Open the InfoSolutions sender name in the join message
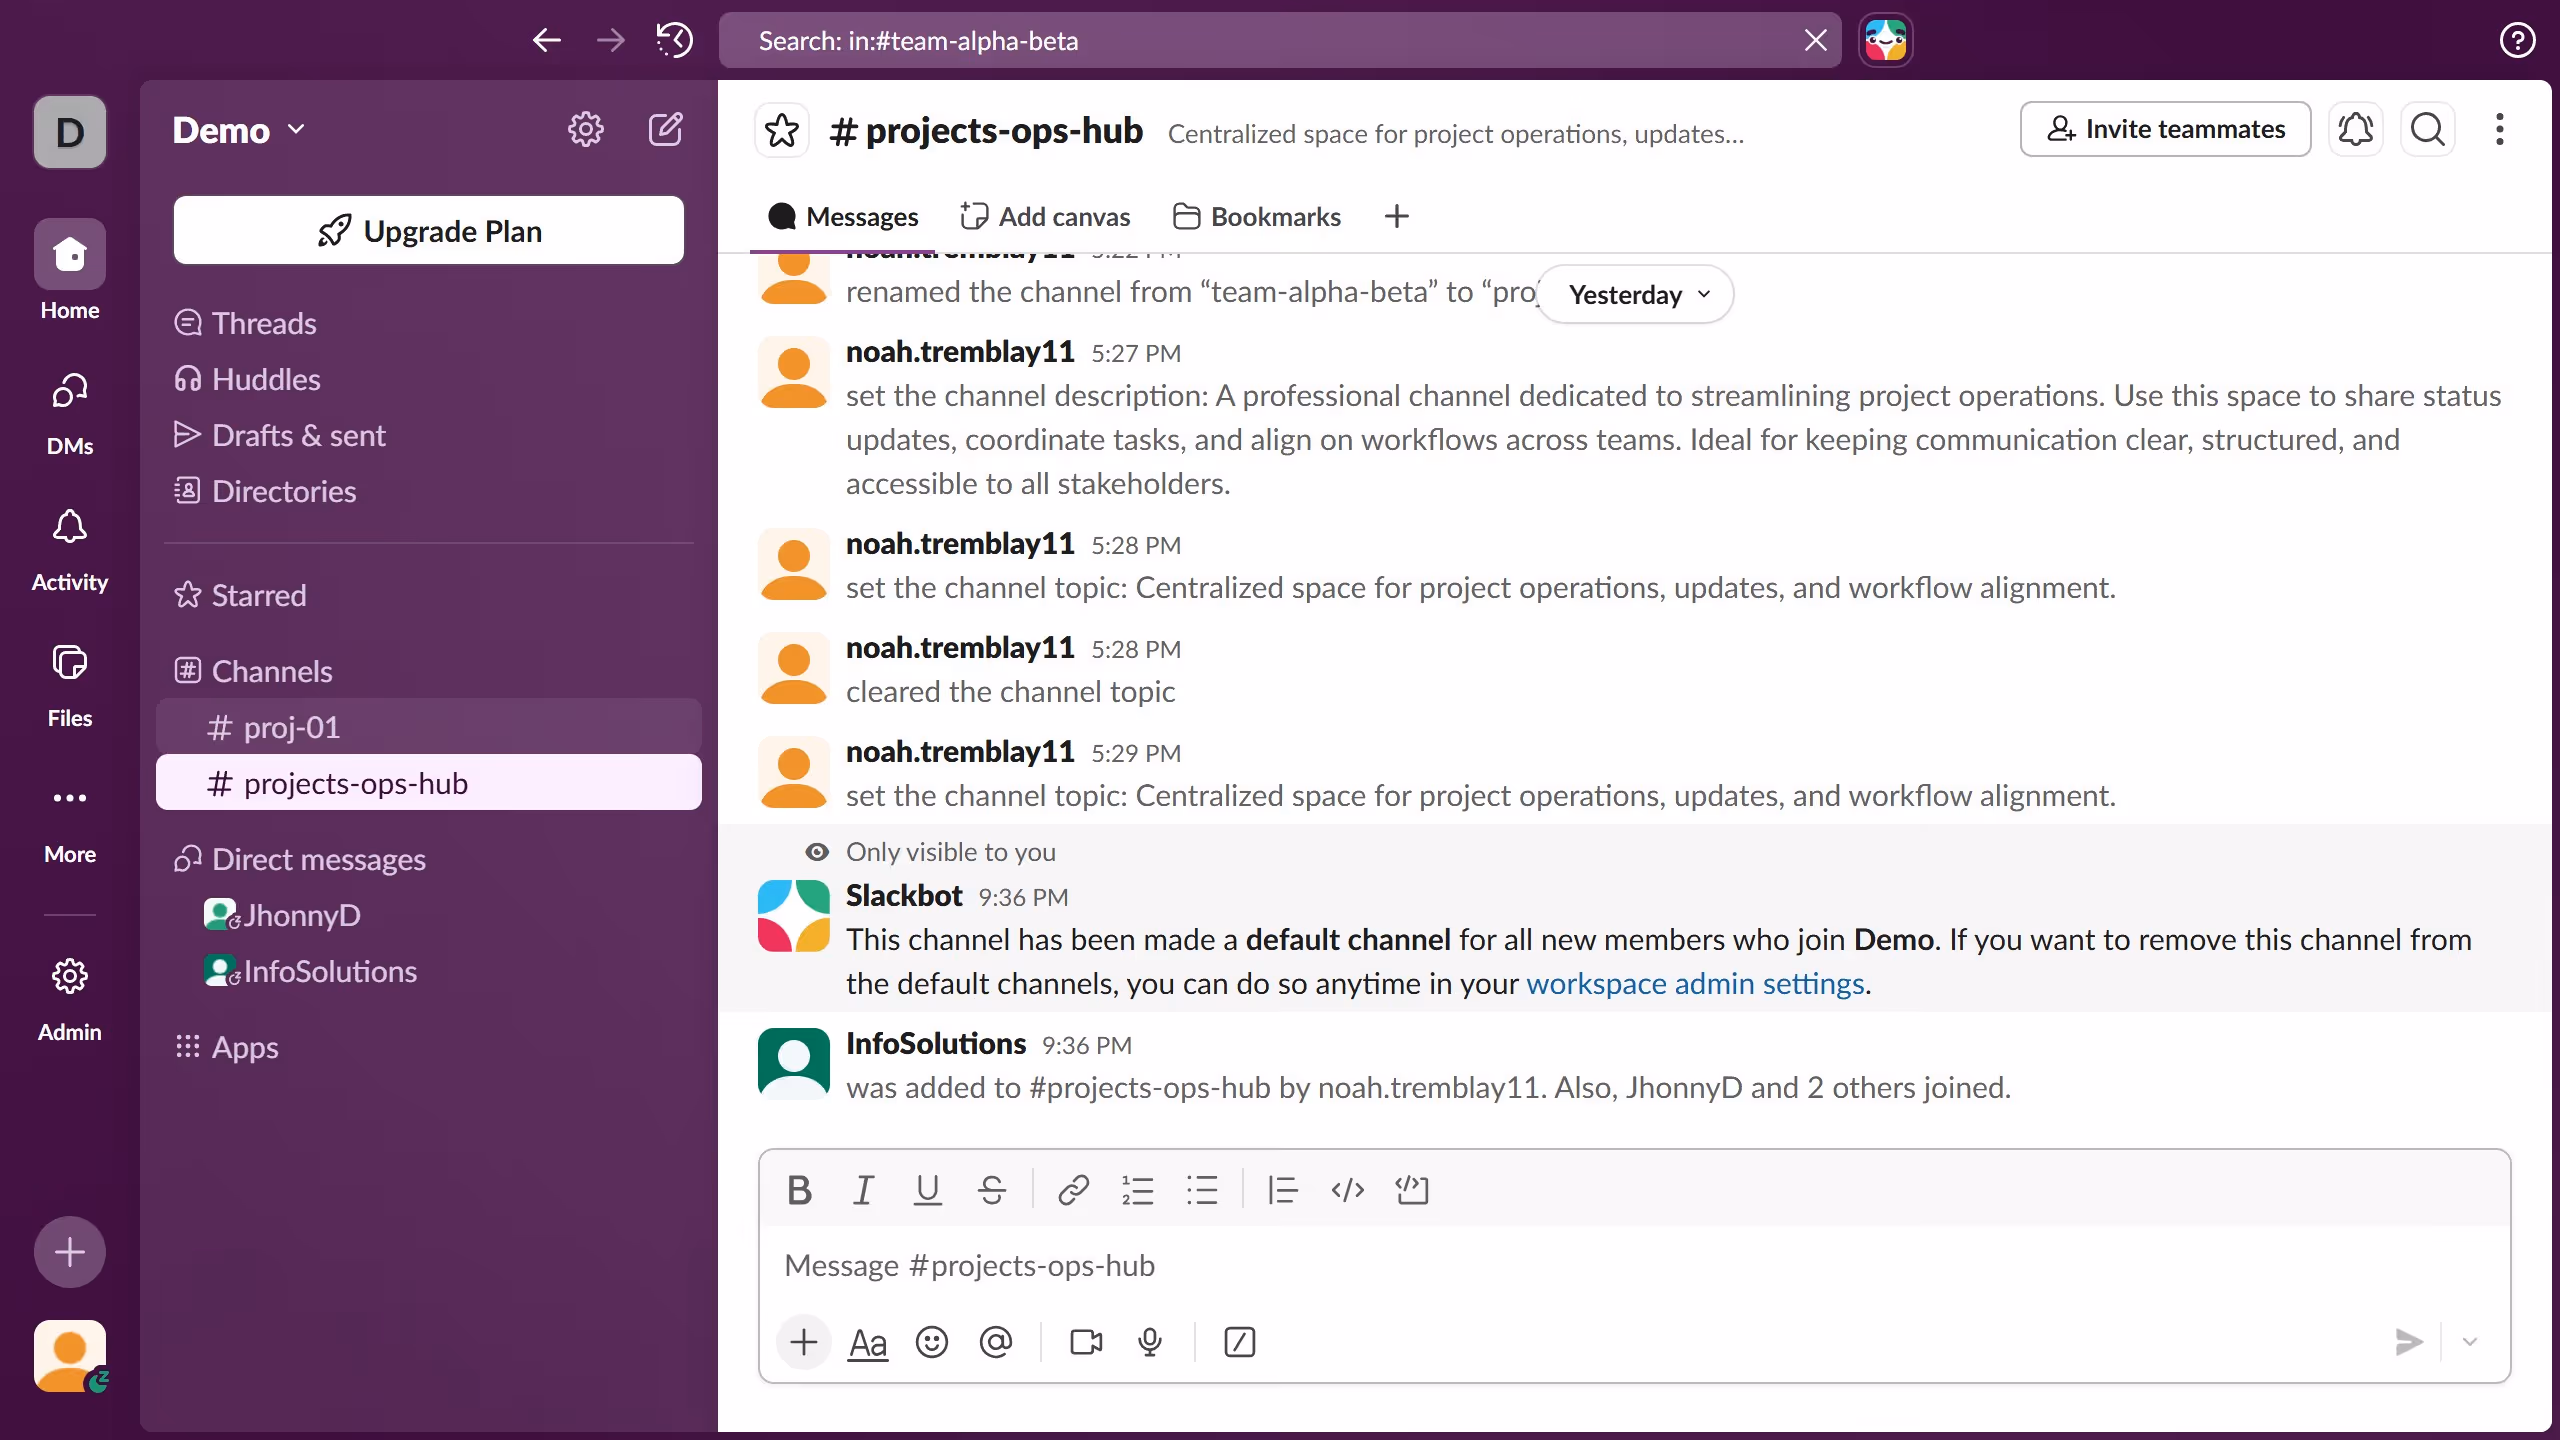2560x1440 pixels. pyautogui.click(x=936, y=1043)
